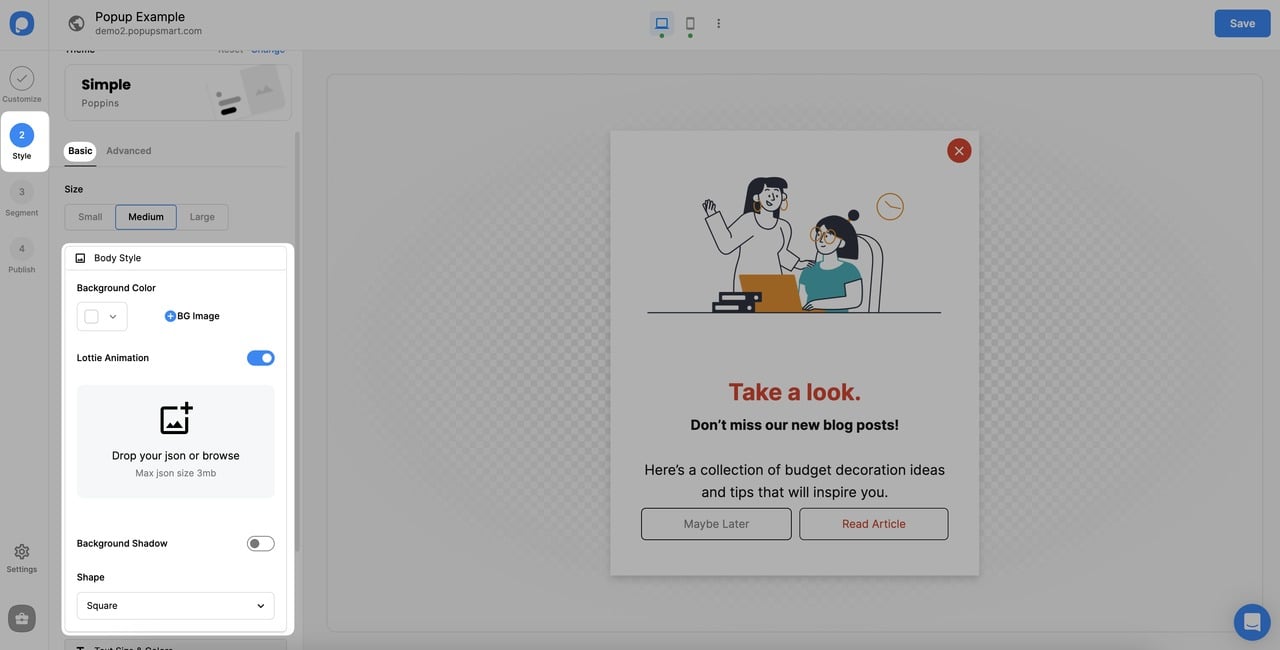1280x650 pixels.
Task: Click the budget decoration ideas paragraph
Action: tap(794, 481)
